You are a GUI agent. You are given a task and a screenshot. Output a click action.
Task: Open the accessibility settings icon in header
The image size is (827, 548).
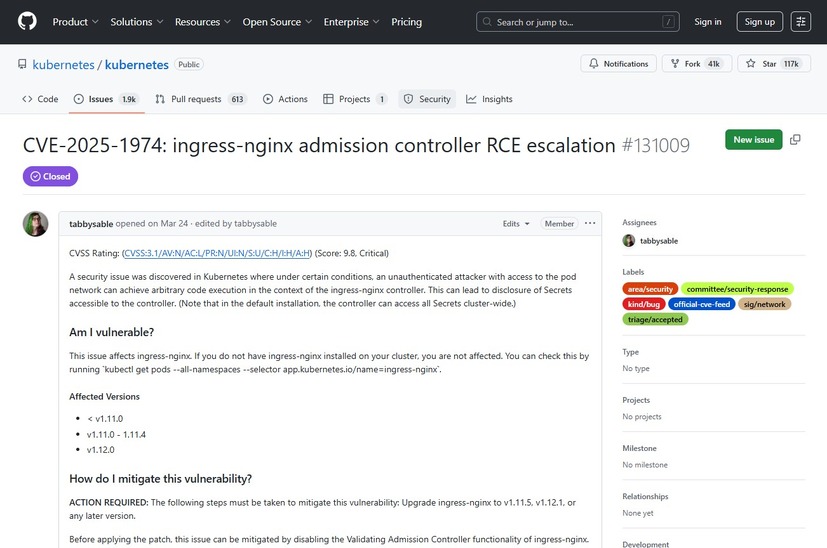pyautogui.click(x=800, y=21)
